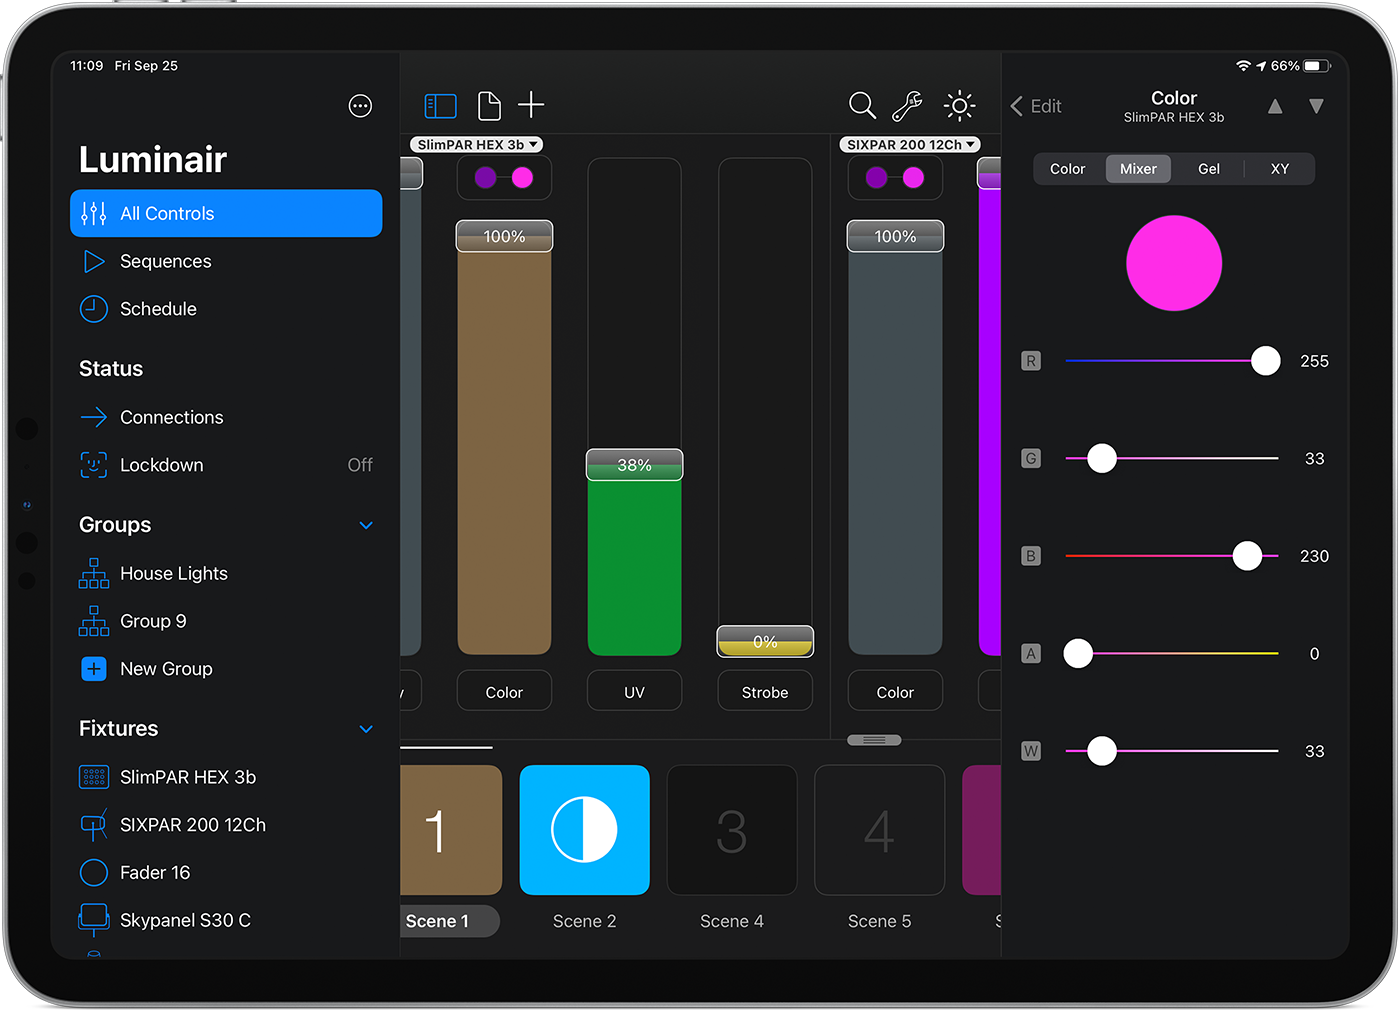Tap SIXPAR color dots swatch
1398x1010 pixels.
coord(895,178)
